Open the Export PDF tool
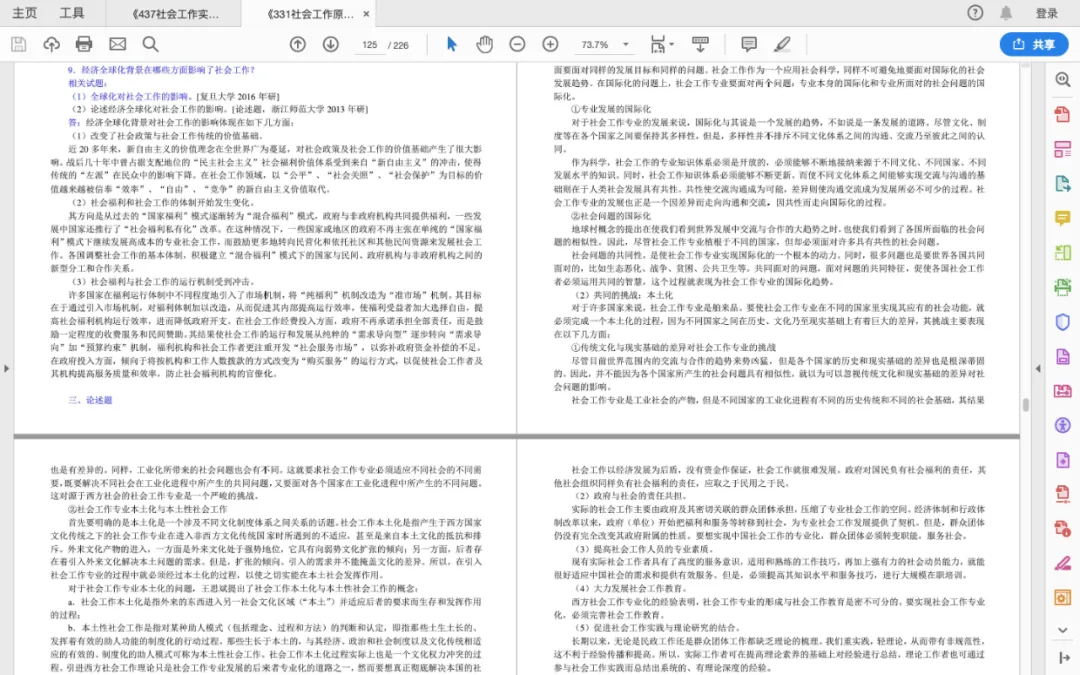This screenshot has width=1080, height=675. pos(1063,183)
